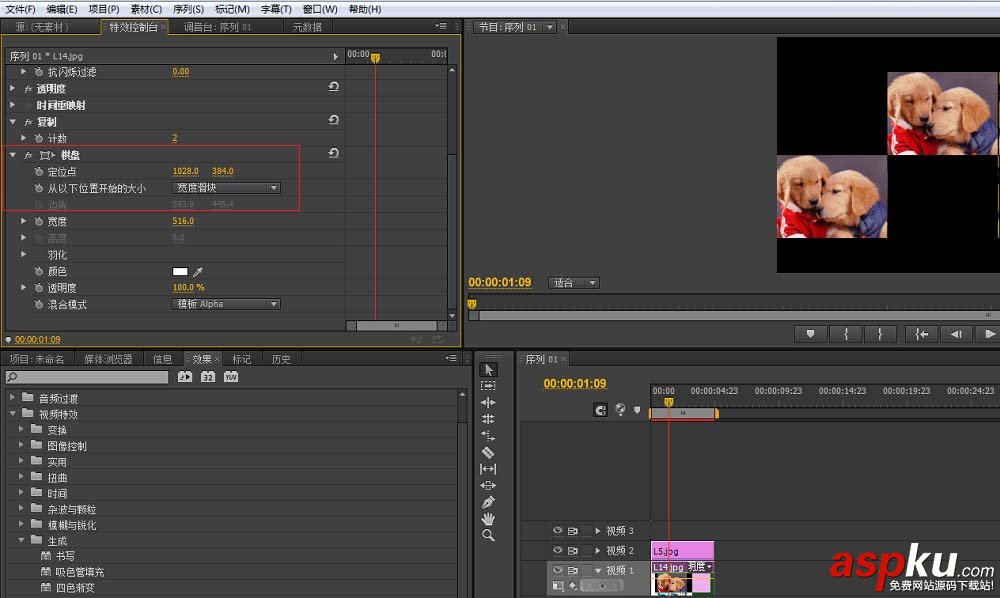This screenshot has width=1000, height=598.
Task: Toggle animation stopwatch for 宽度
Action: 39,221
